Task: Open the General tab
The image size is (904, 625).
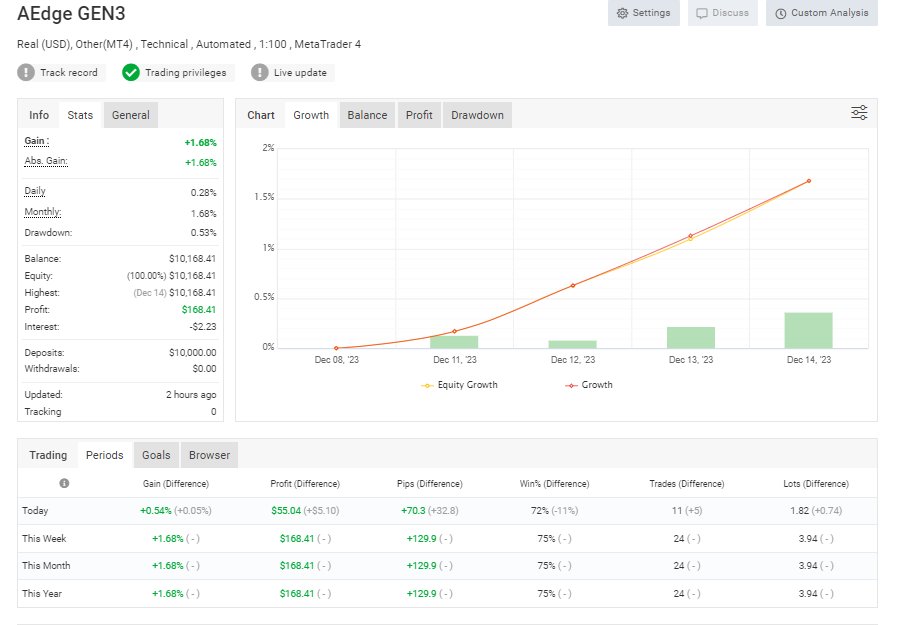Action: point(130,114)
